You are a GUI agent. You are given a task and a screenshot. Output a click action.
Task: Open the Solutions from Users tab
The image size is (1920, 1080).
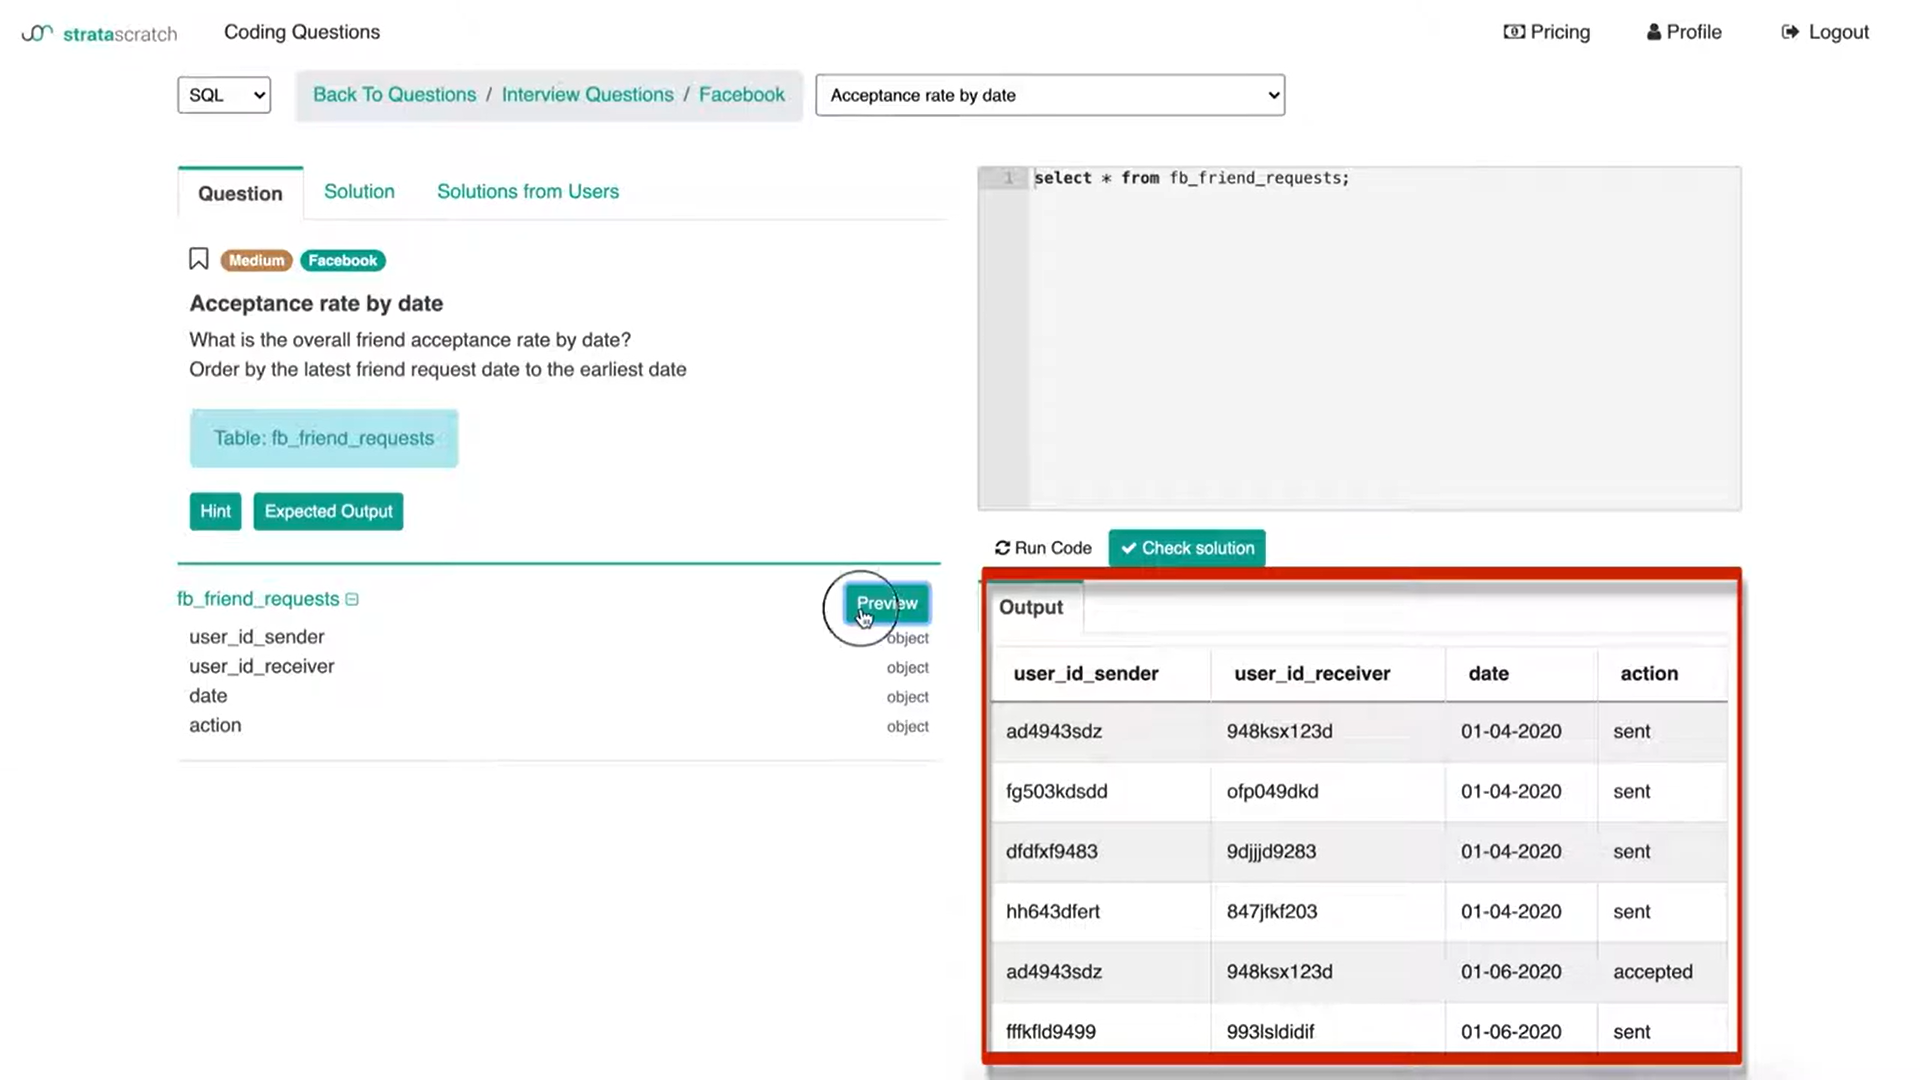pos(528,191)
